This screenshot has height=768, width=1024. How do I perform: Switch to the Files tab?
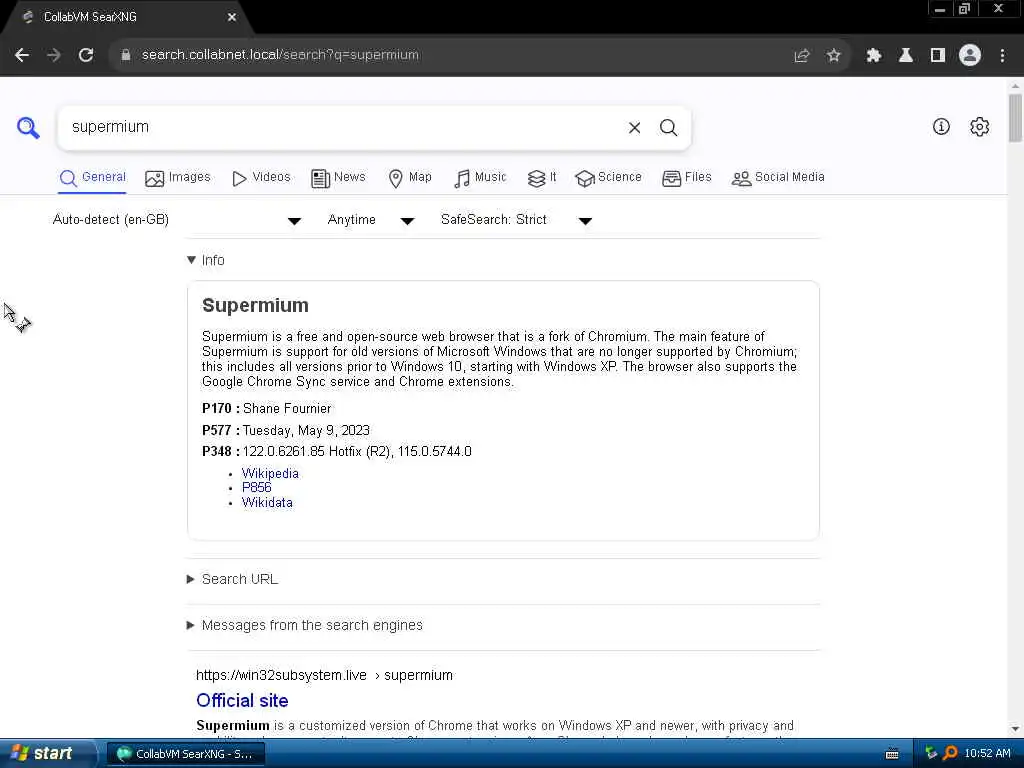click(x=686, y=178)
